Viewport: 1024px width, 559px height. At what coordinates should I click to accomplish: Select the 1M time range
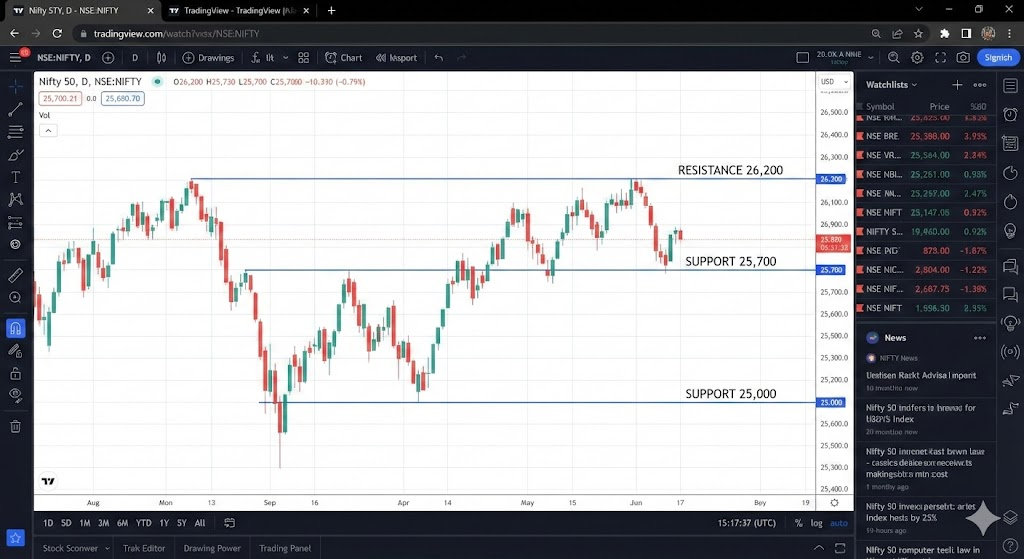[85, 523]
